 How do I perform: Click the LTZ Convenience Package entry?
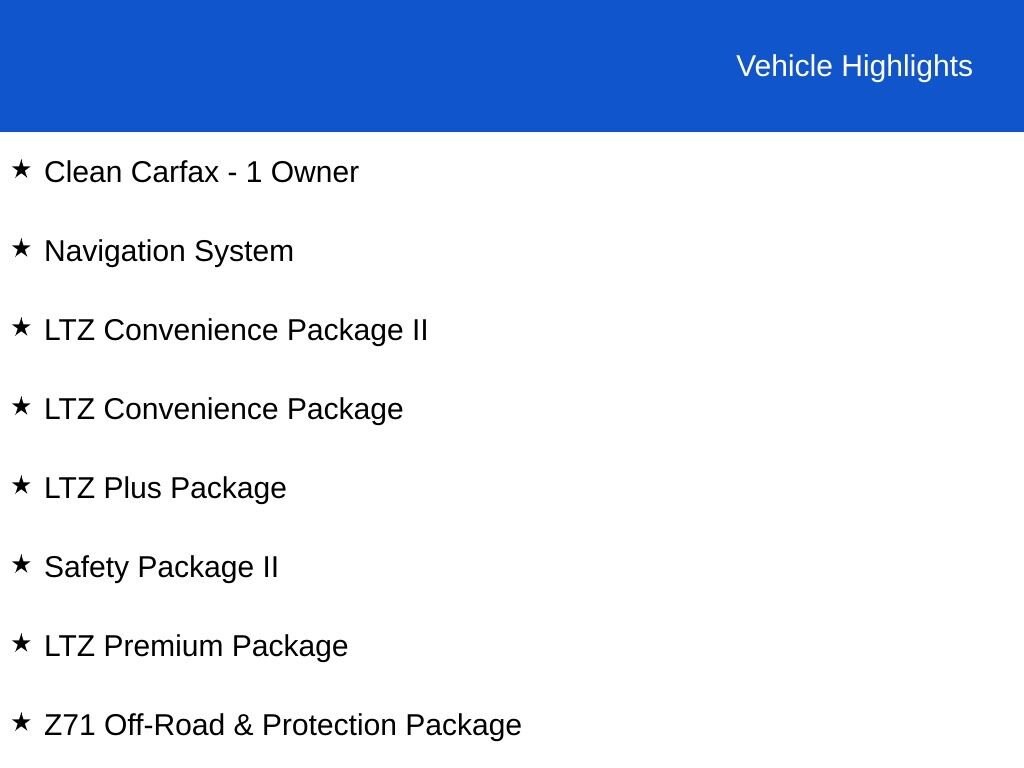pyautogui.click(x=223, y=409)
